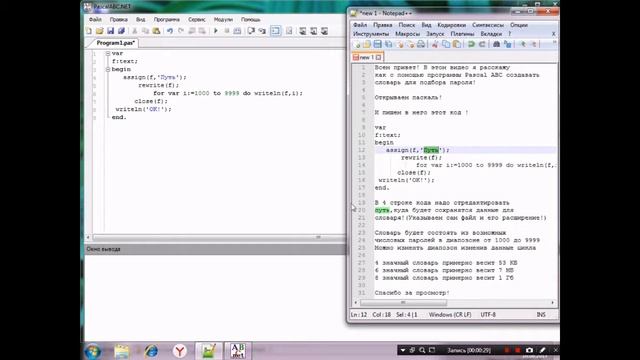Redo the edit in PascalABC.NET
640x360 pixels.
click(181, 31)
